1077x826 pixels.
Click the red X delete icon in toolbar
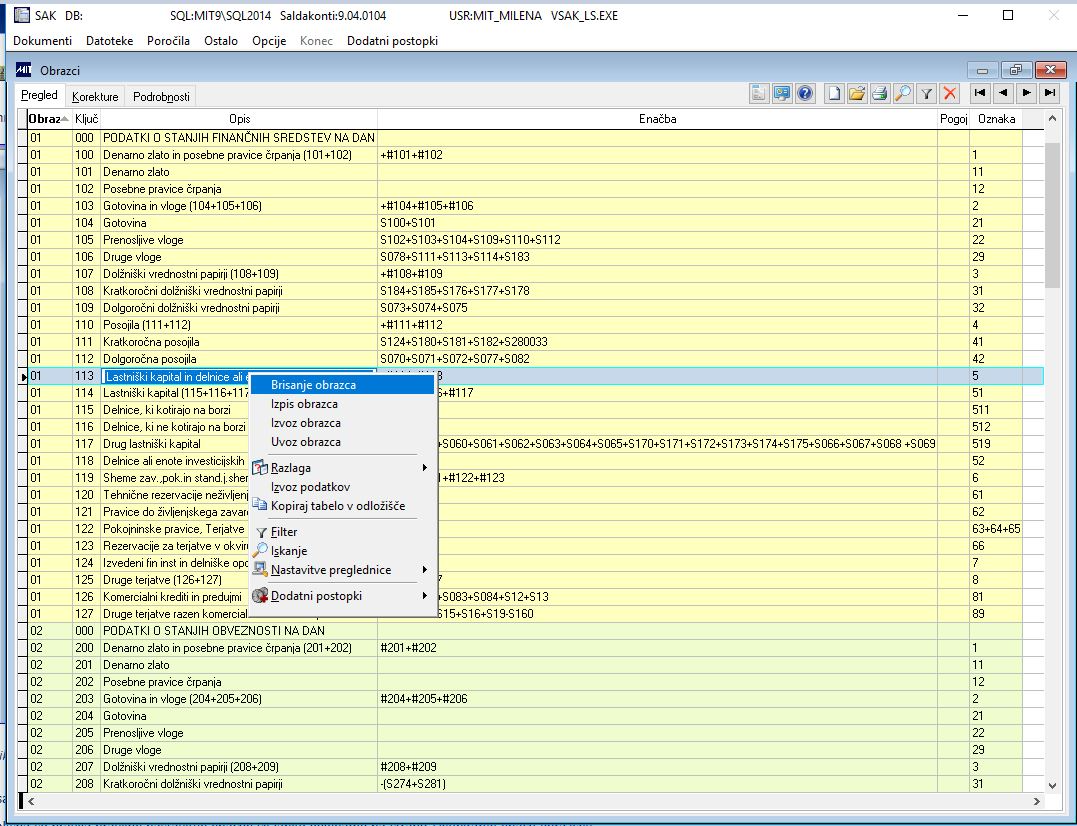coord(950,94)
